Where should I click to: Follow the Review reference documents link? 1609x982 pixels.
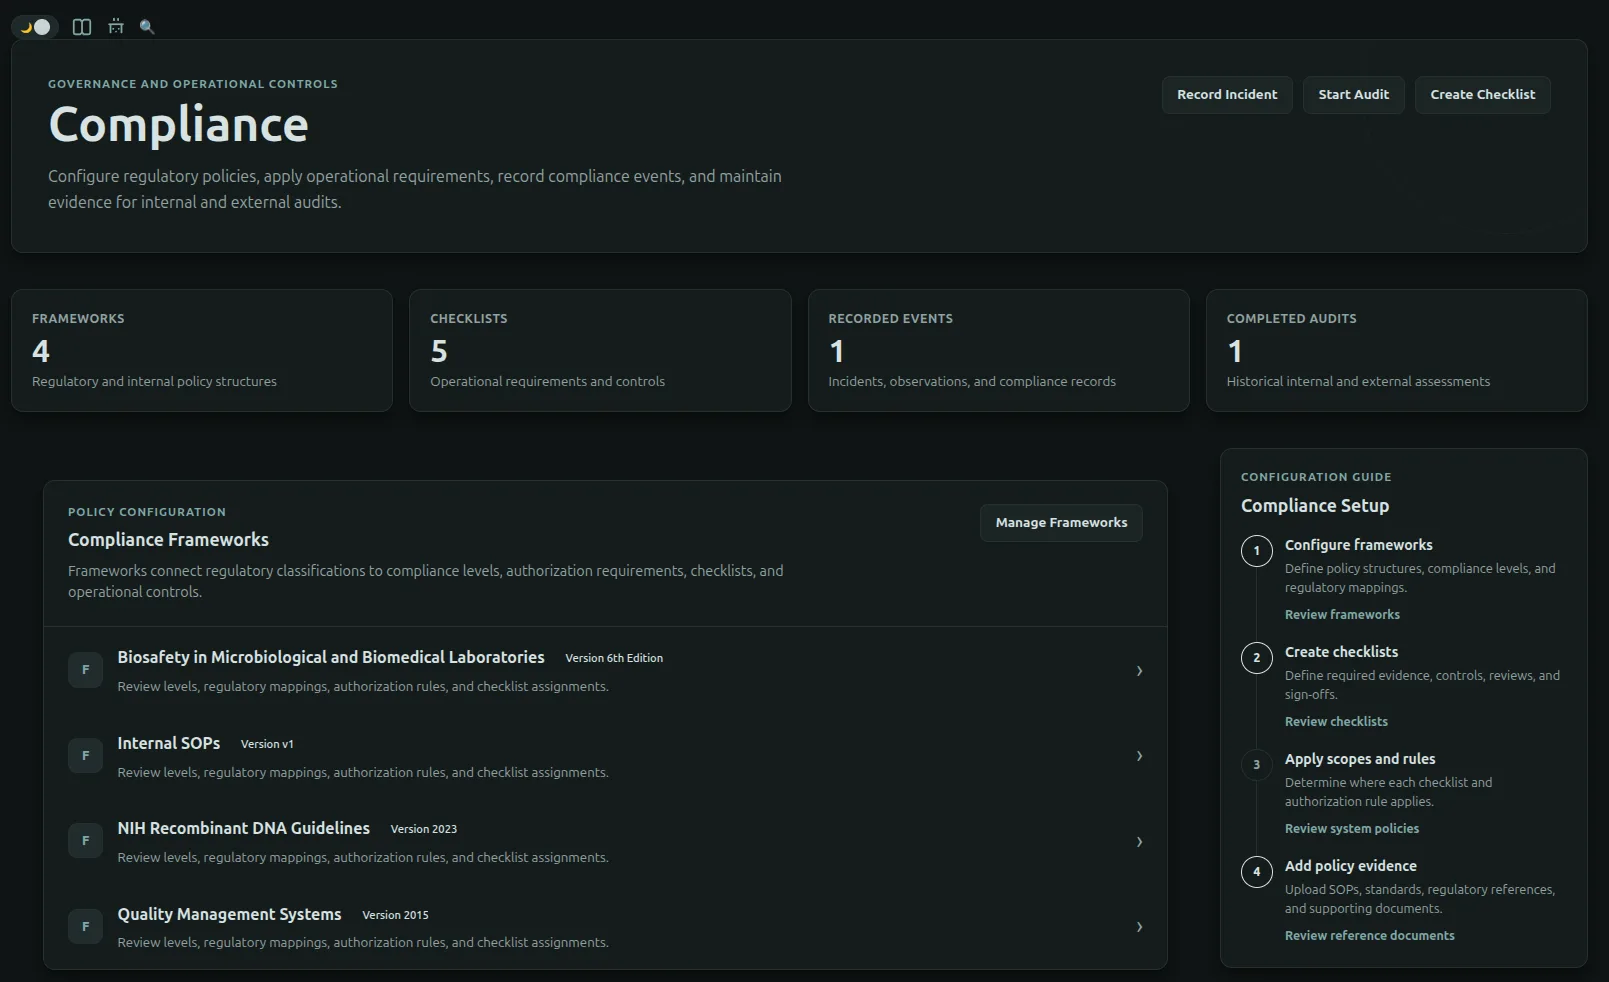pos(1370,936)
